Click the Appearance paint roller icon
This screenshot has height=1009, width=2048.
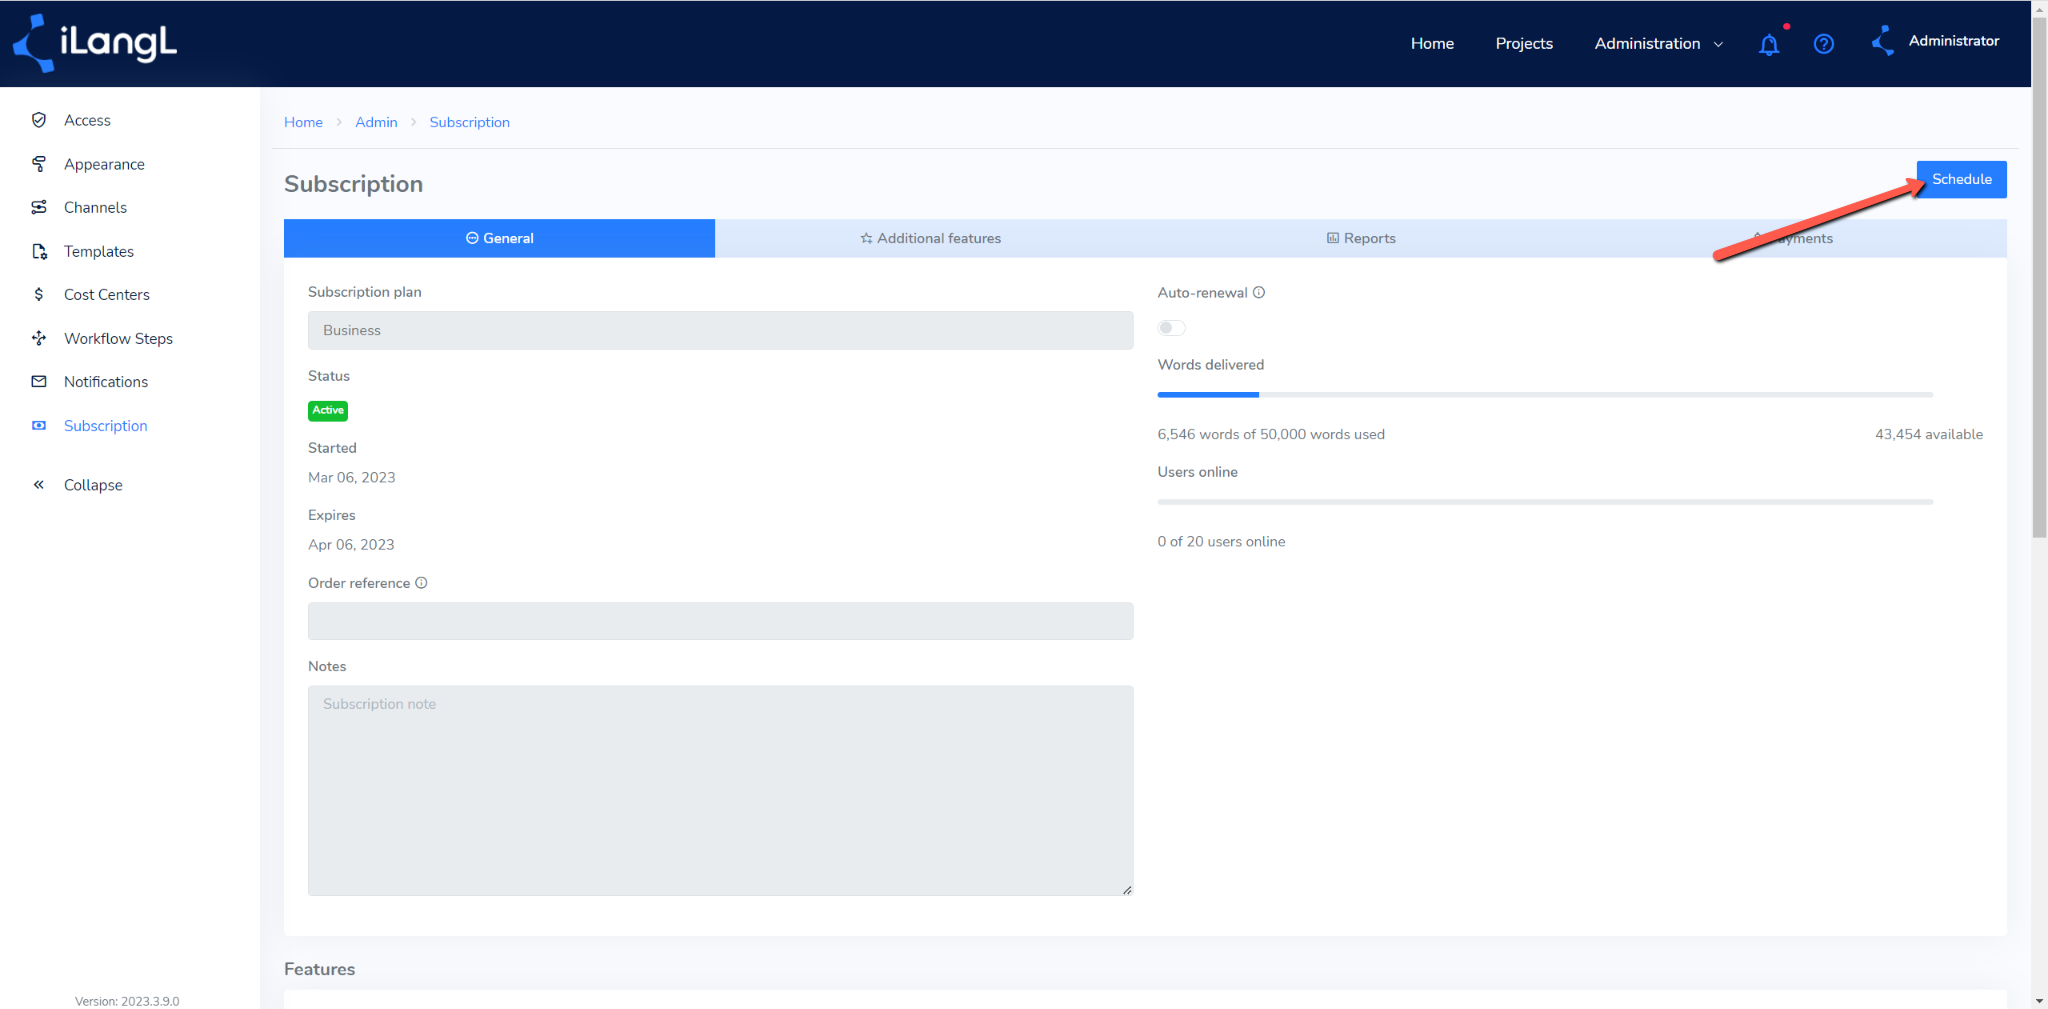[x=39, y=164]
